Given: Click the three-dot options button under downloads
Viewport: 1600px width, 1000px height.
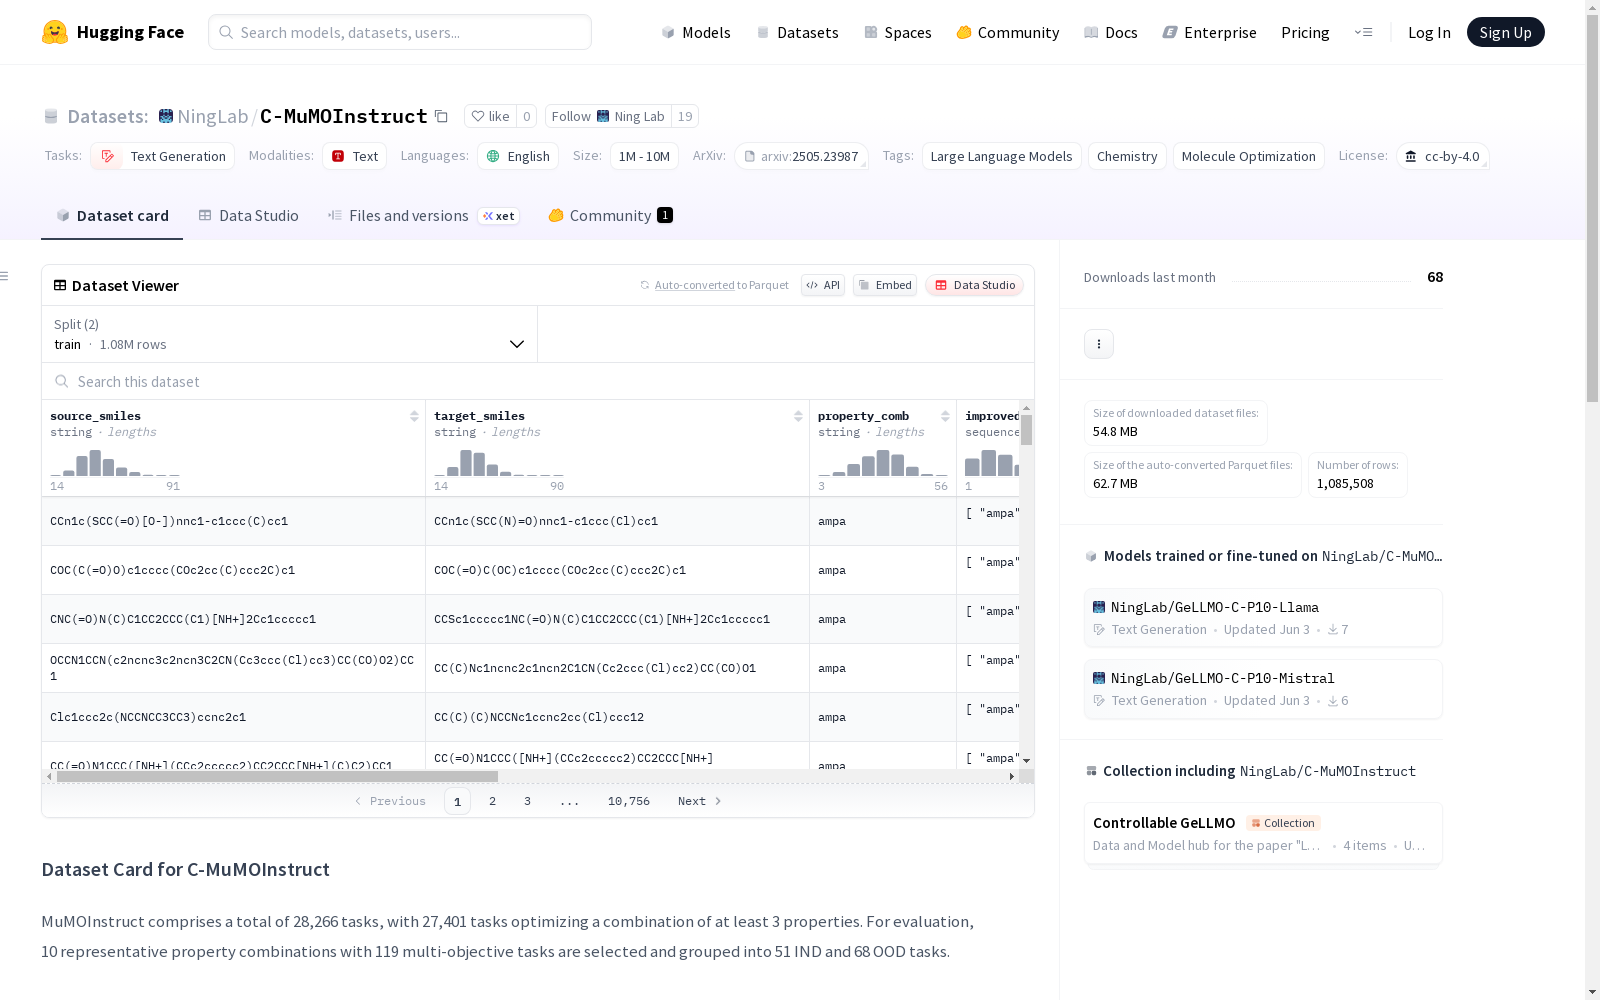Looking at the screenshot, I should point(1099,344).
